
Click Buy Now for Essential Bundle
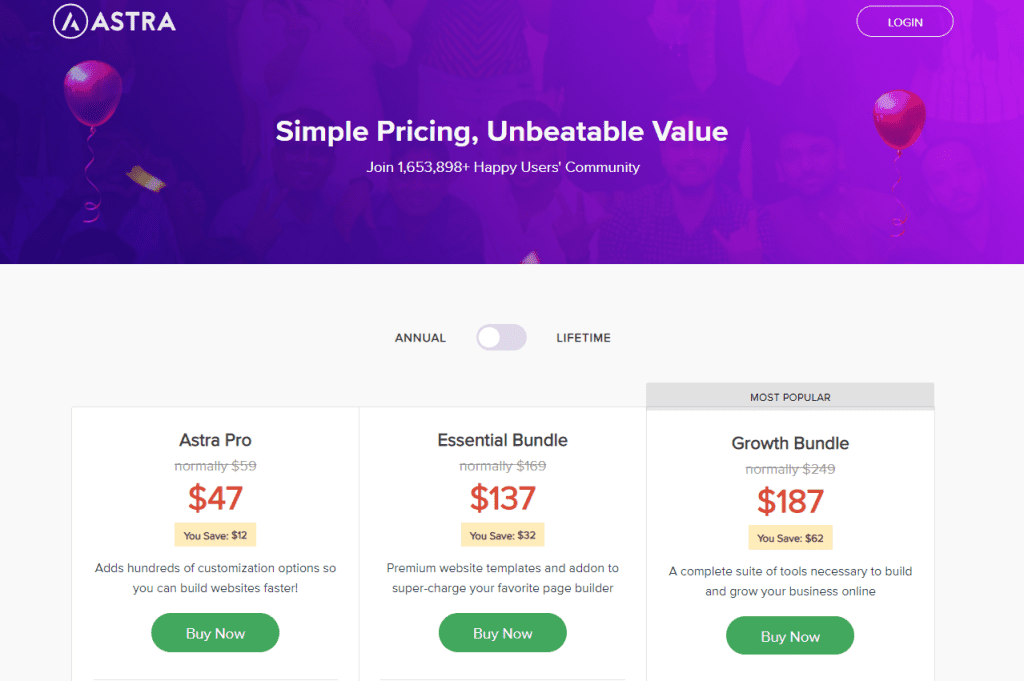(x=503, y=633)
